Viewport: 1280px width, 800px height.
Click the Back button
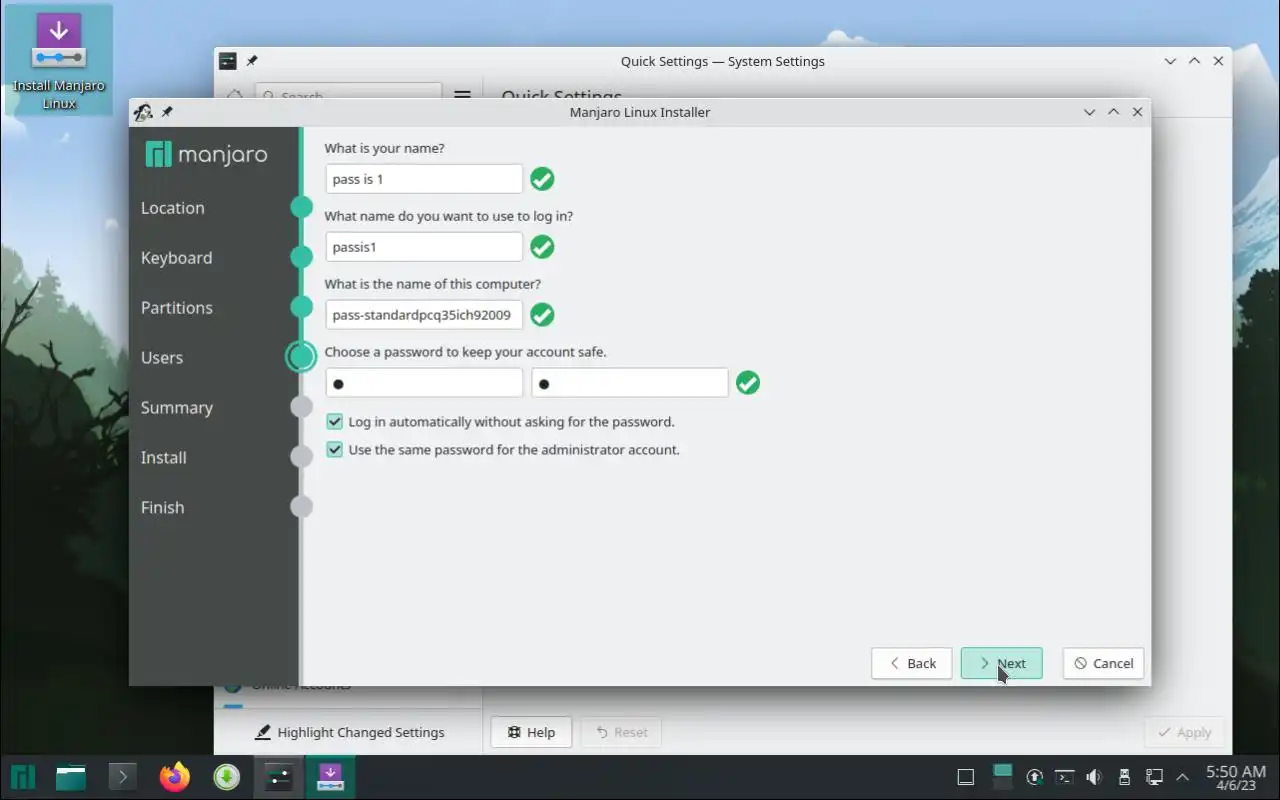(911, 663)
